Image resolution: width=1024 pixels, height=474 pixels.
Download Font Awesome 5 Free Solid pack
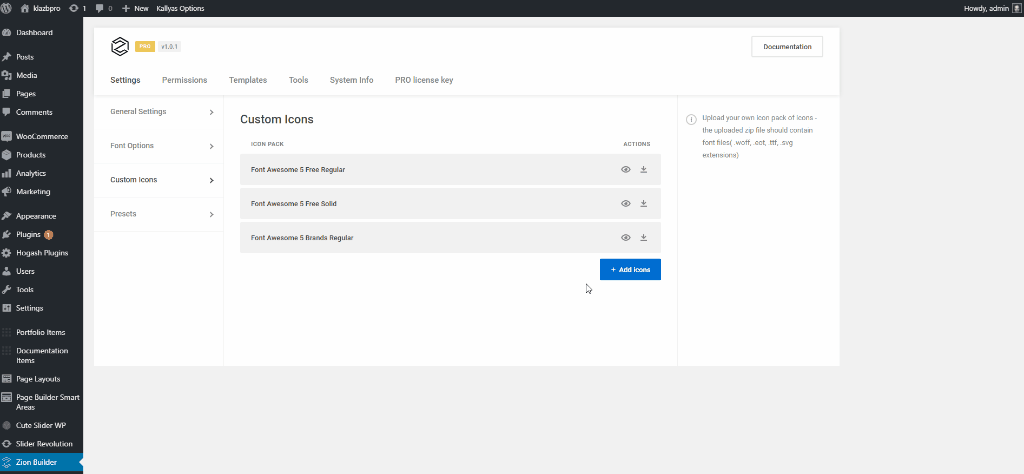click(x=643, y=204)
